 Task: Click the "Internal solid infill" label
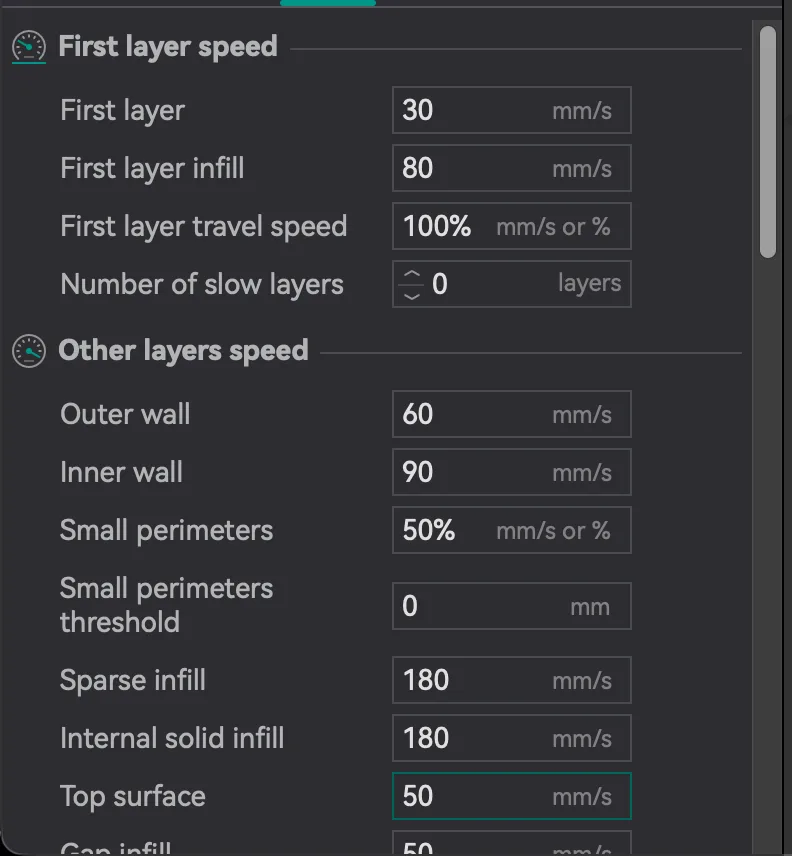pos(172,738)
